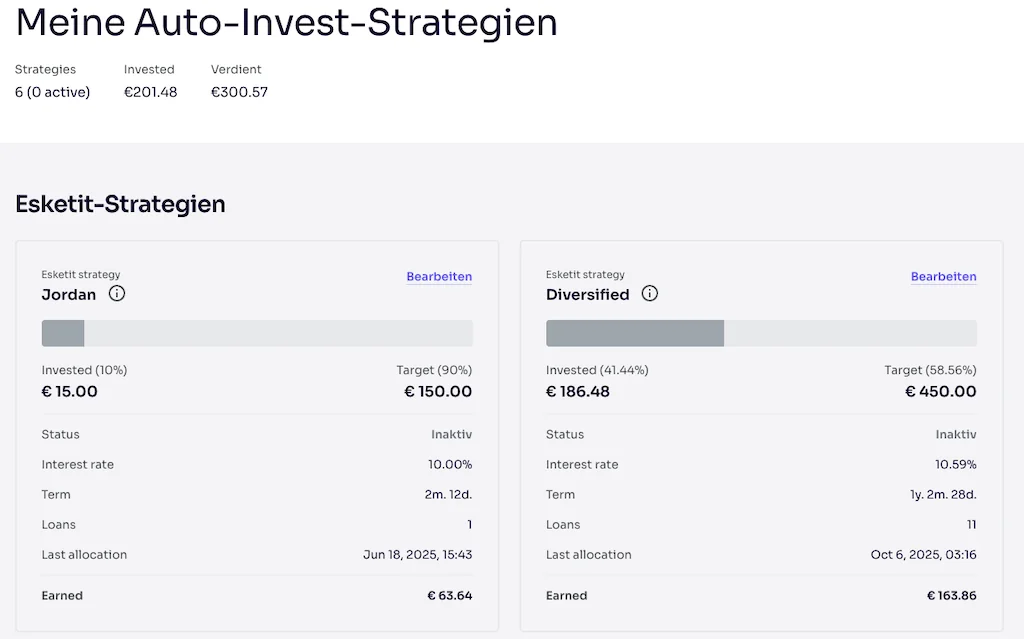Open the info icon next to Diversified

click(x=650, y=294)
